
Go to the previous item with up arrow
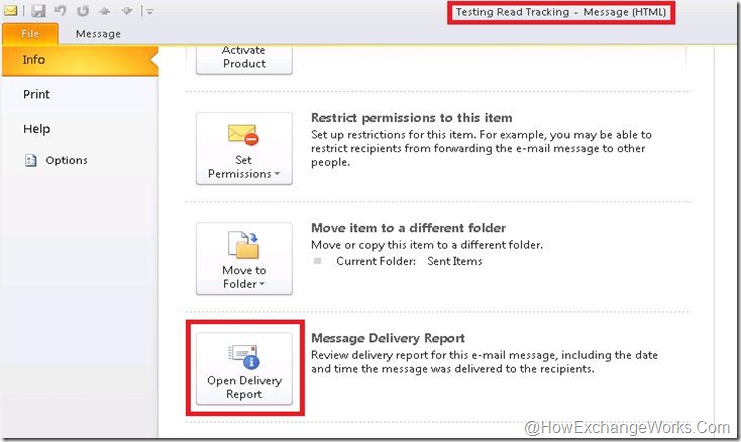coord(104,10)
